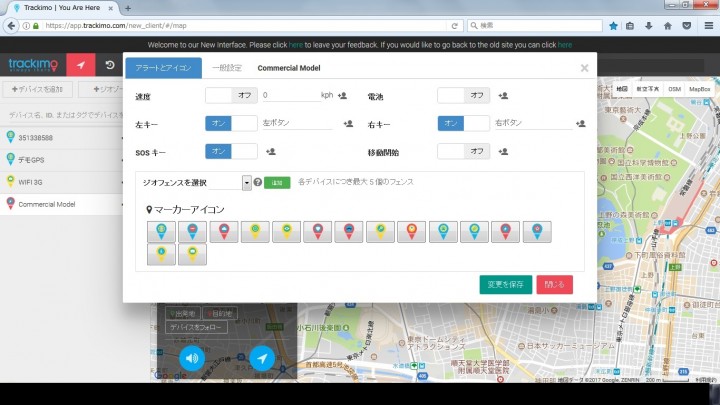Switch to the 一般設定 tab
The image size is (720, 405).
(x=228, y=68)
